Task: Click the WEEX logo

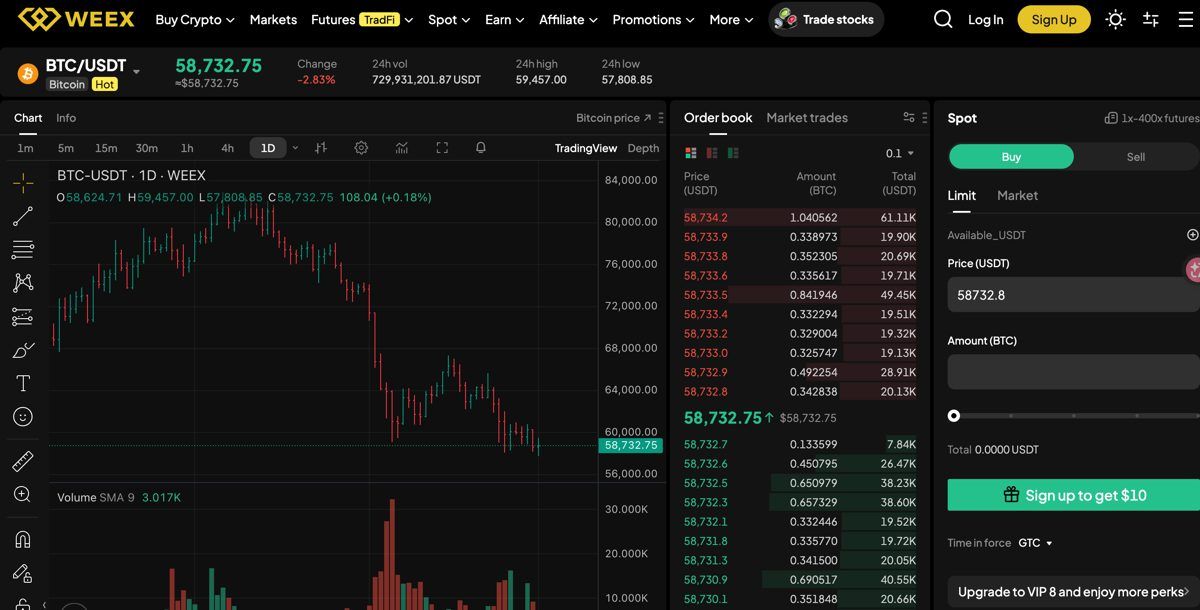Action: [77, 19]
